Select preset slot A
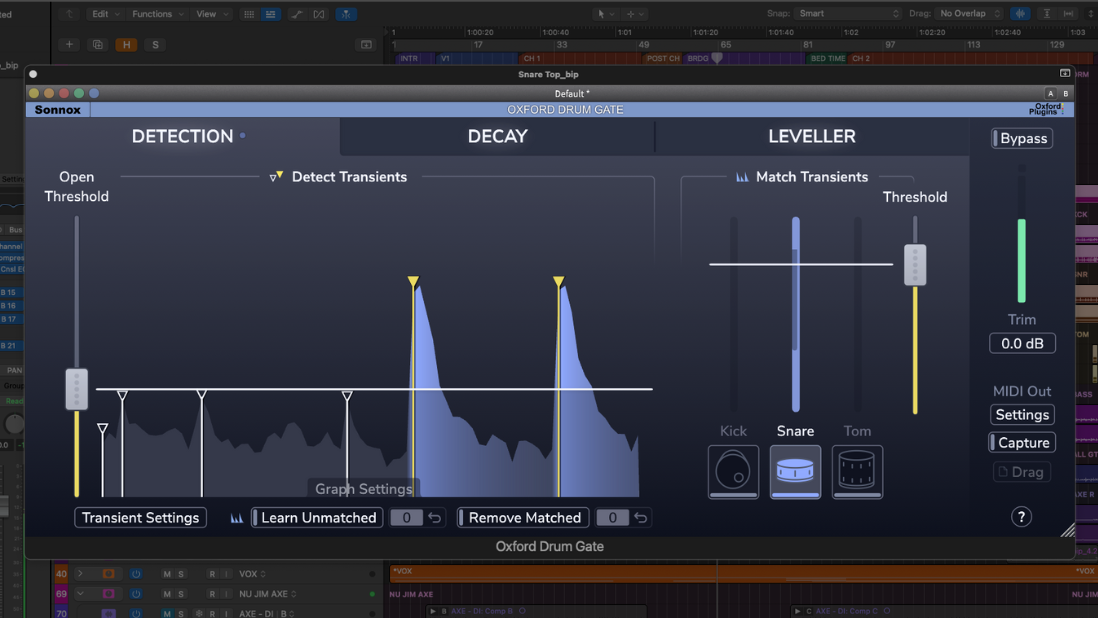1098x618 pixels. tap(1050, 93)
